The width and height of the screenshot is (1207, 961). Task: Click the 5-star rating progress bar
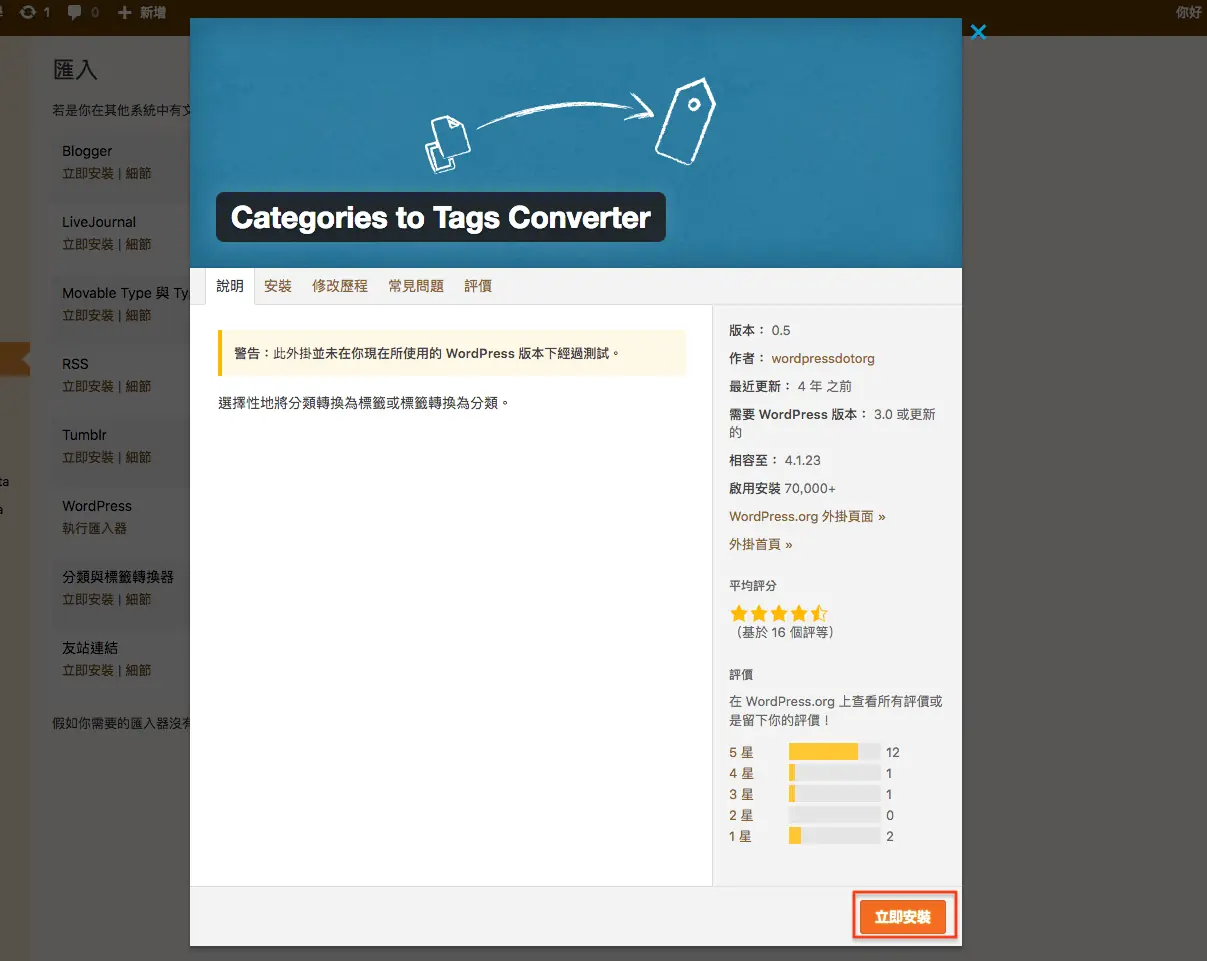(x=834, y=752)
